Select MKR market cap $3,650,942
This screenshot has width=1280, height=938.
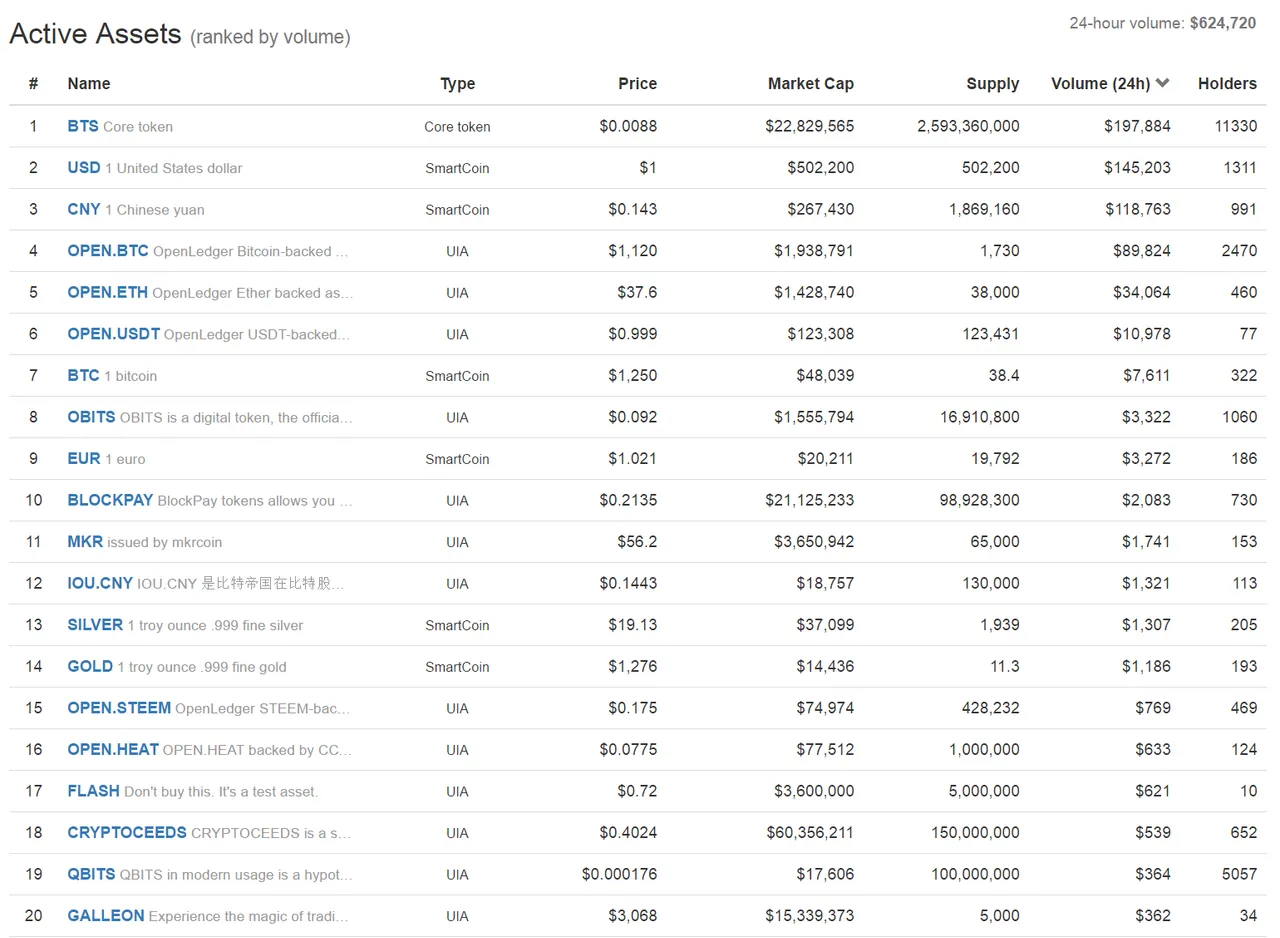click(x=814, y=542)
